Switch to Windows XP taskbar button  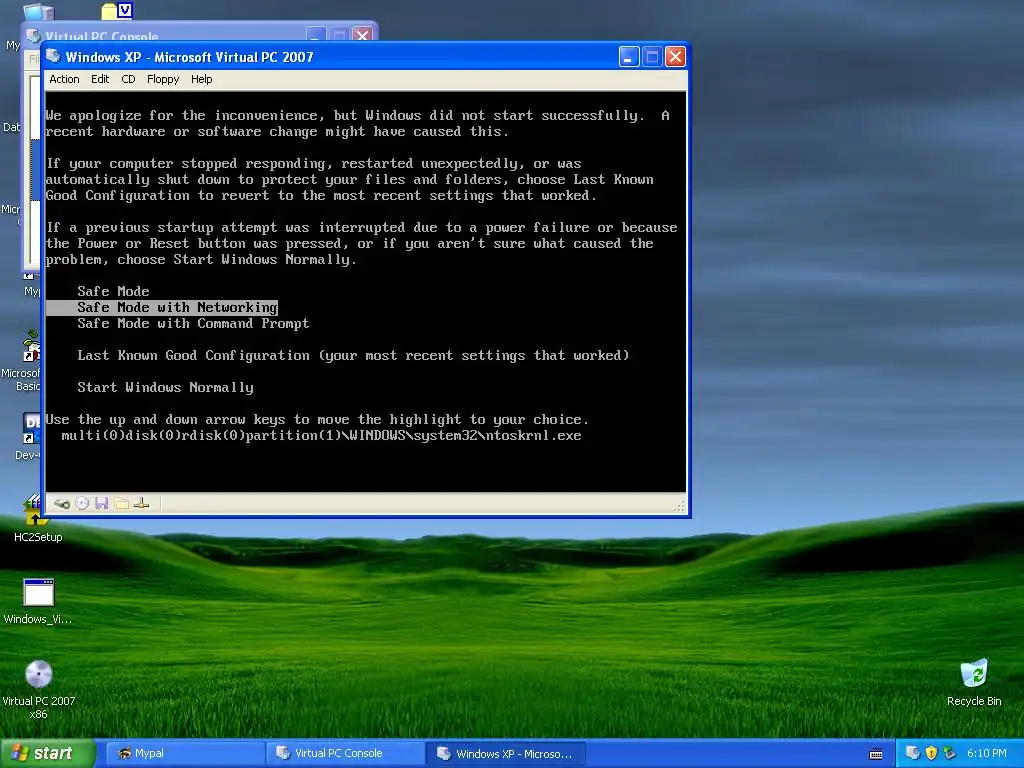click(505, 754)
